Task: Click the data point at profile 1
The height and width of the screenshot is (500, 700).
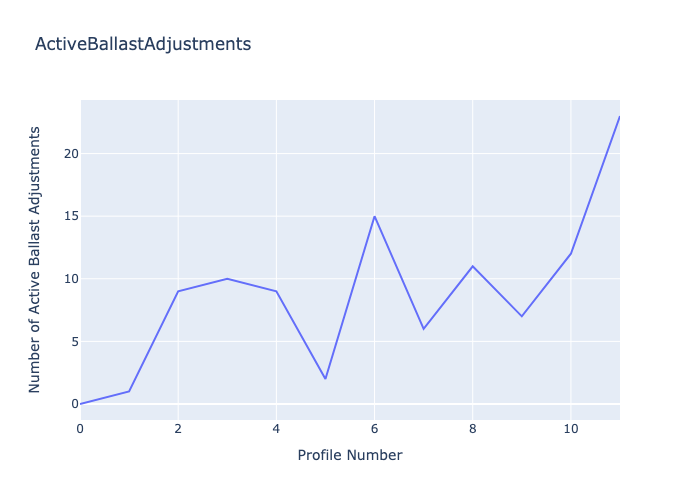Action: click(130, 391)
